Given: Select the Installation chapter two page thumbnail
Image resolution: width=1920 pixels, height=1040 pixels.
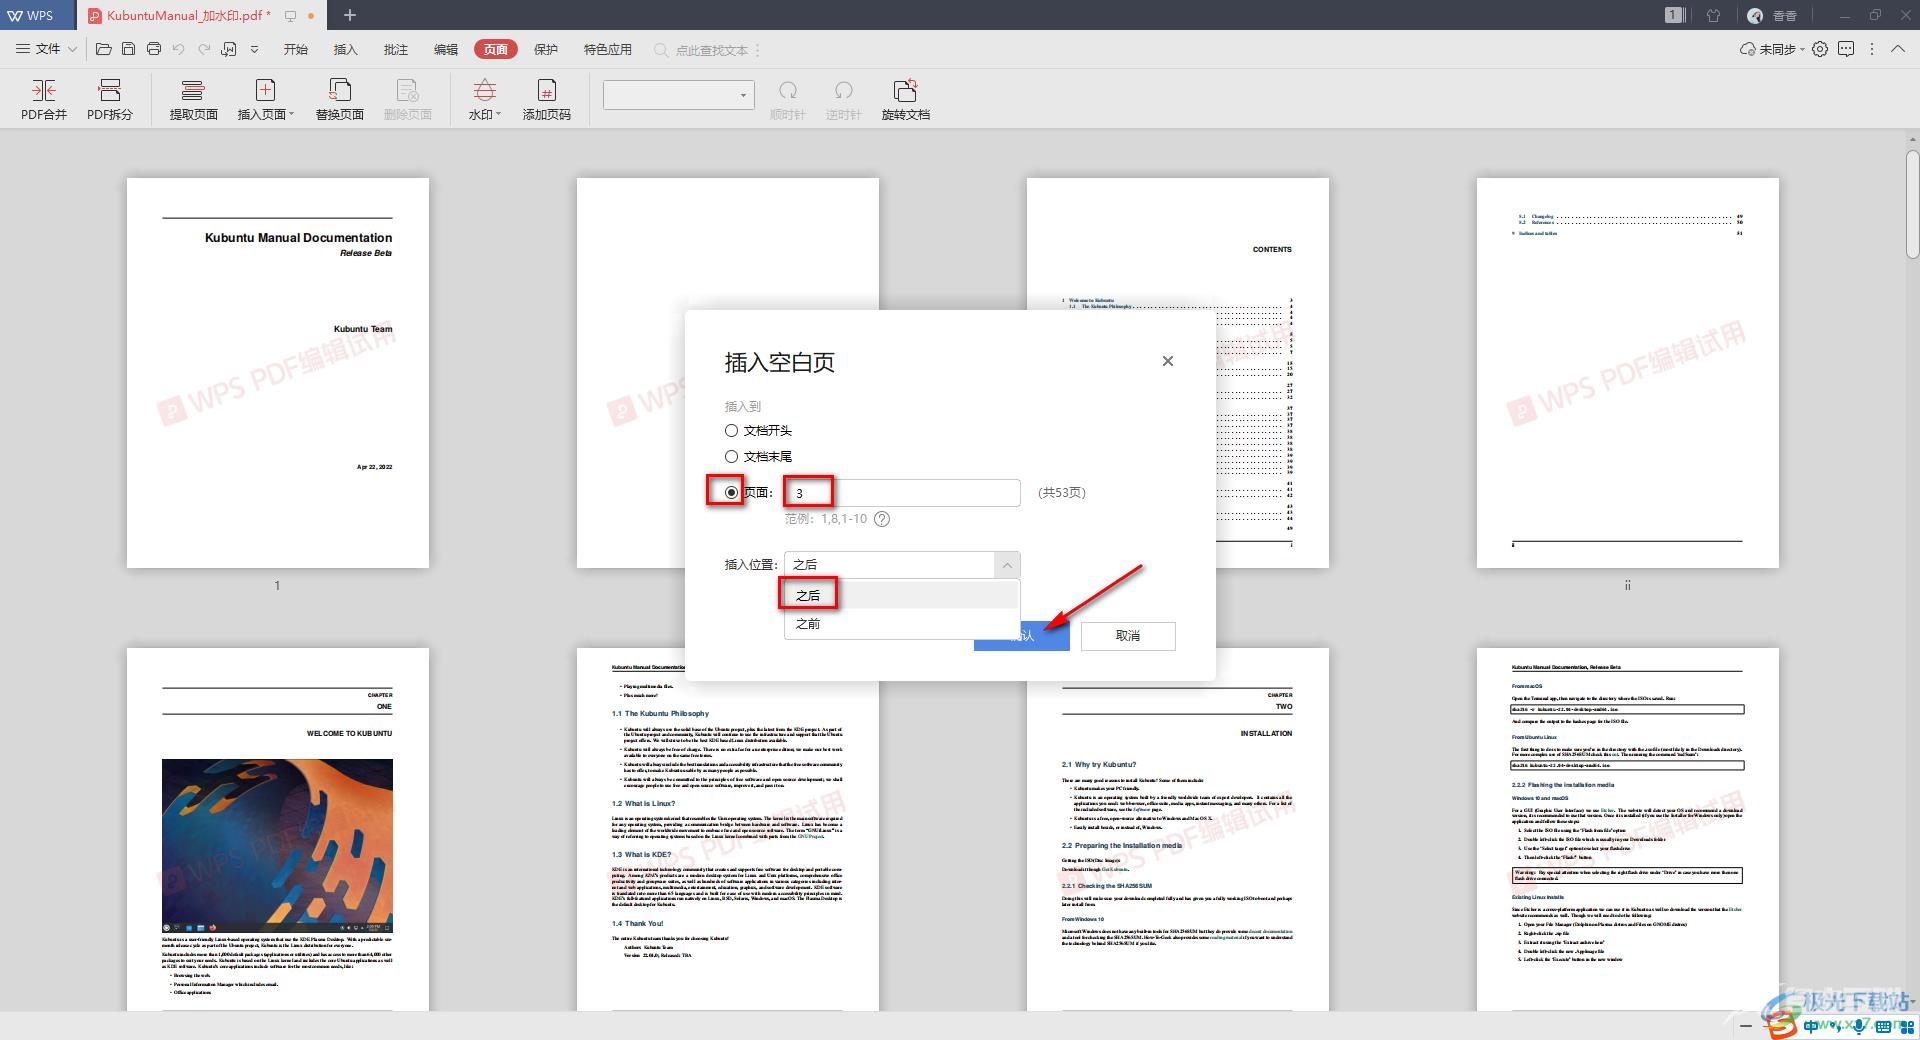Looking at the screenshot, I should click(1178, 829).
